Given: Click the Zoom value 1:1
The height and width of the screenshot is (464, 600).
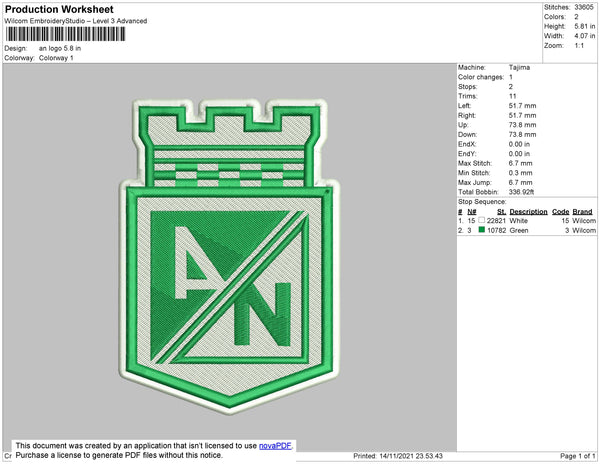Looking at the screenshot, I should coord(579,46).
